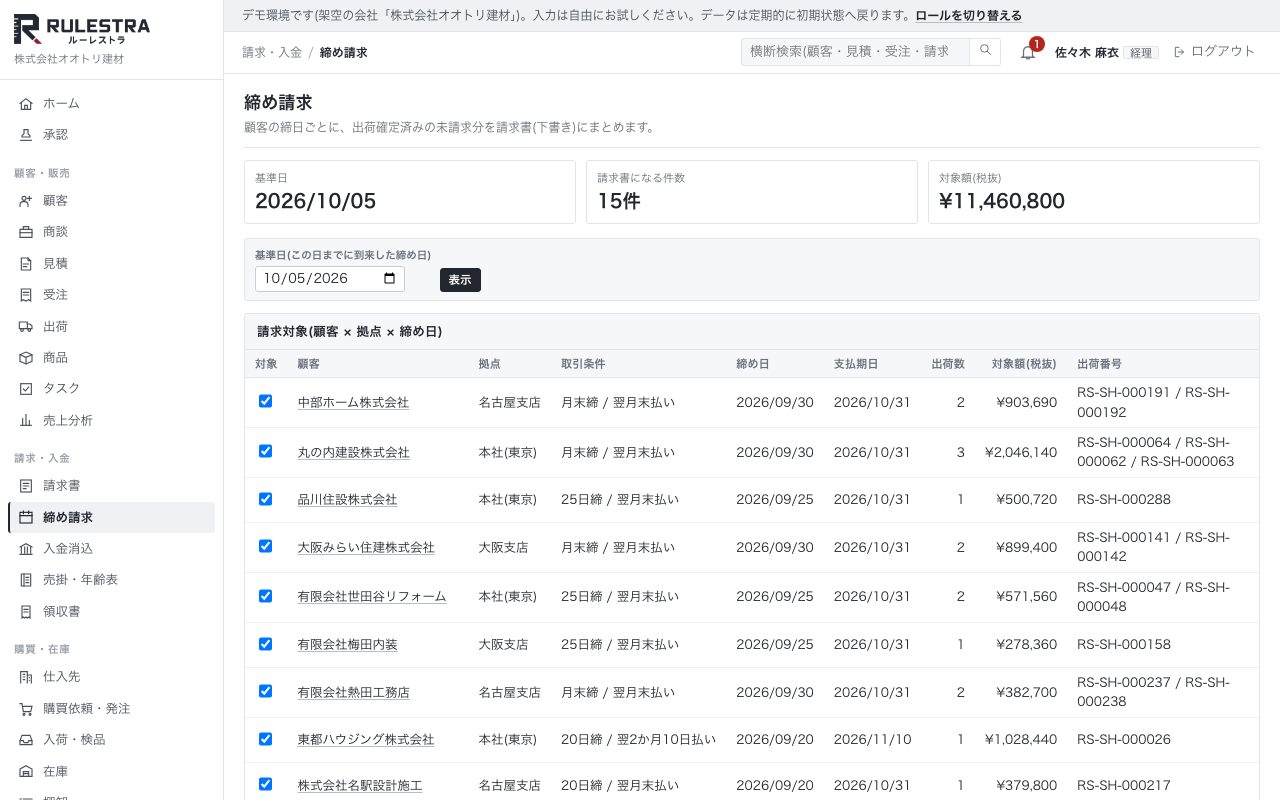Screen dimensions: 1280x800
Task: Click the ログアウト link
Action: coord(1214,52)
